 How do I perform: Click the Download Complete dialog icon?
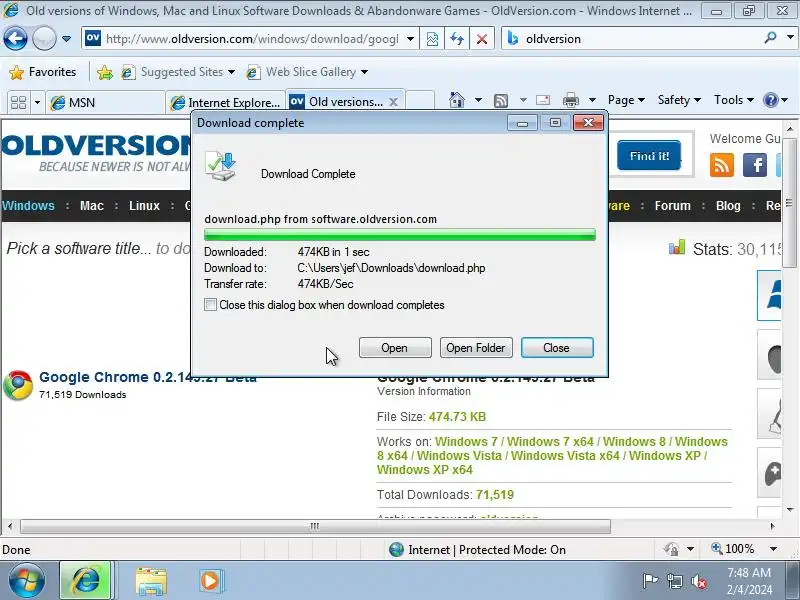pos(221,166)
